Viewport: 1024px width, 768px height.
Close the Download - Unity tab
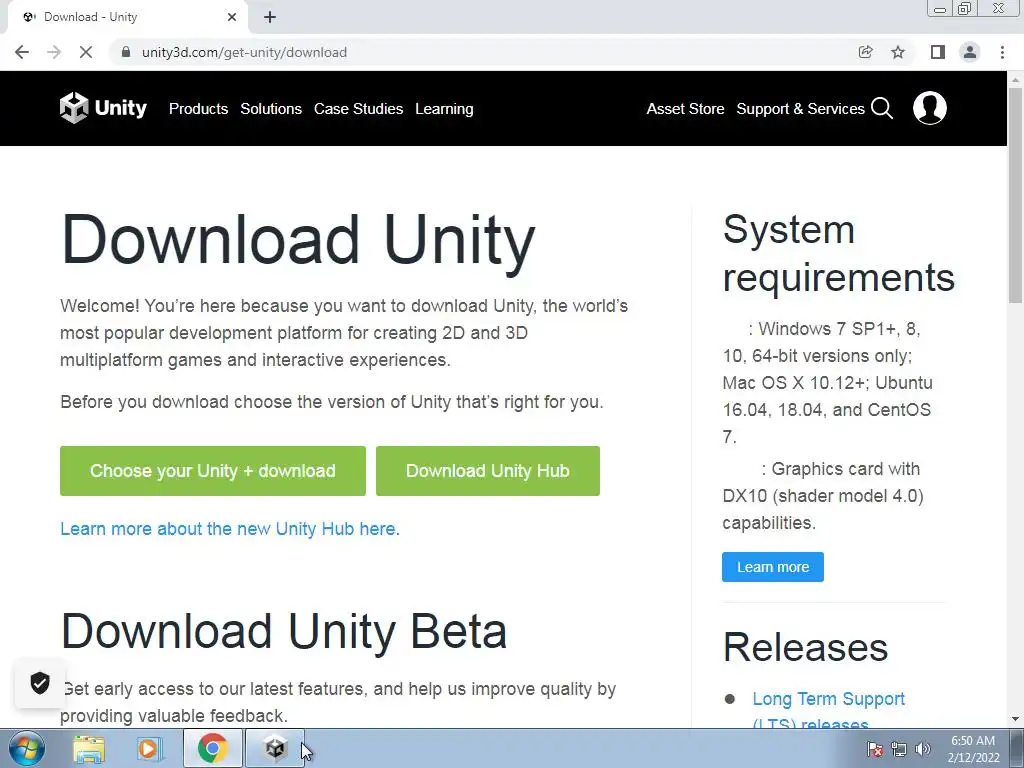click(232, 18)
